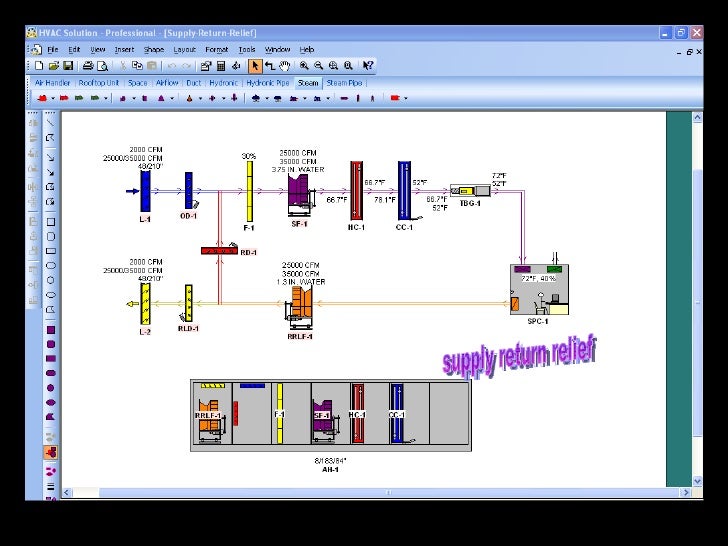
Task: Open the Help menu
Action: 306,49
